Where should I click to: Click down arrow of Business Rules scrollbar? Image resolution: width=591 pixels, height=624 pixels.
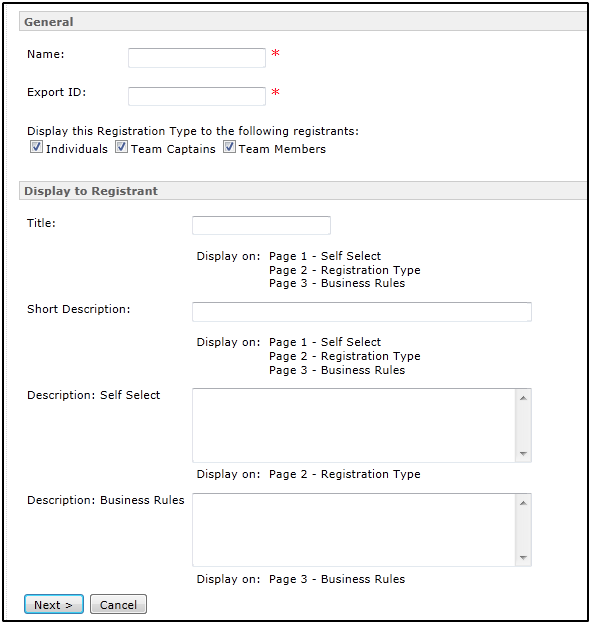point(523,558)
